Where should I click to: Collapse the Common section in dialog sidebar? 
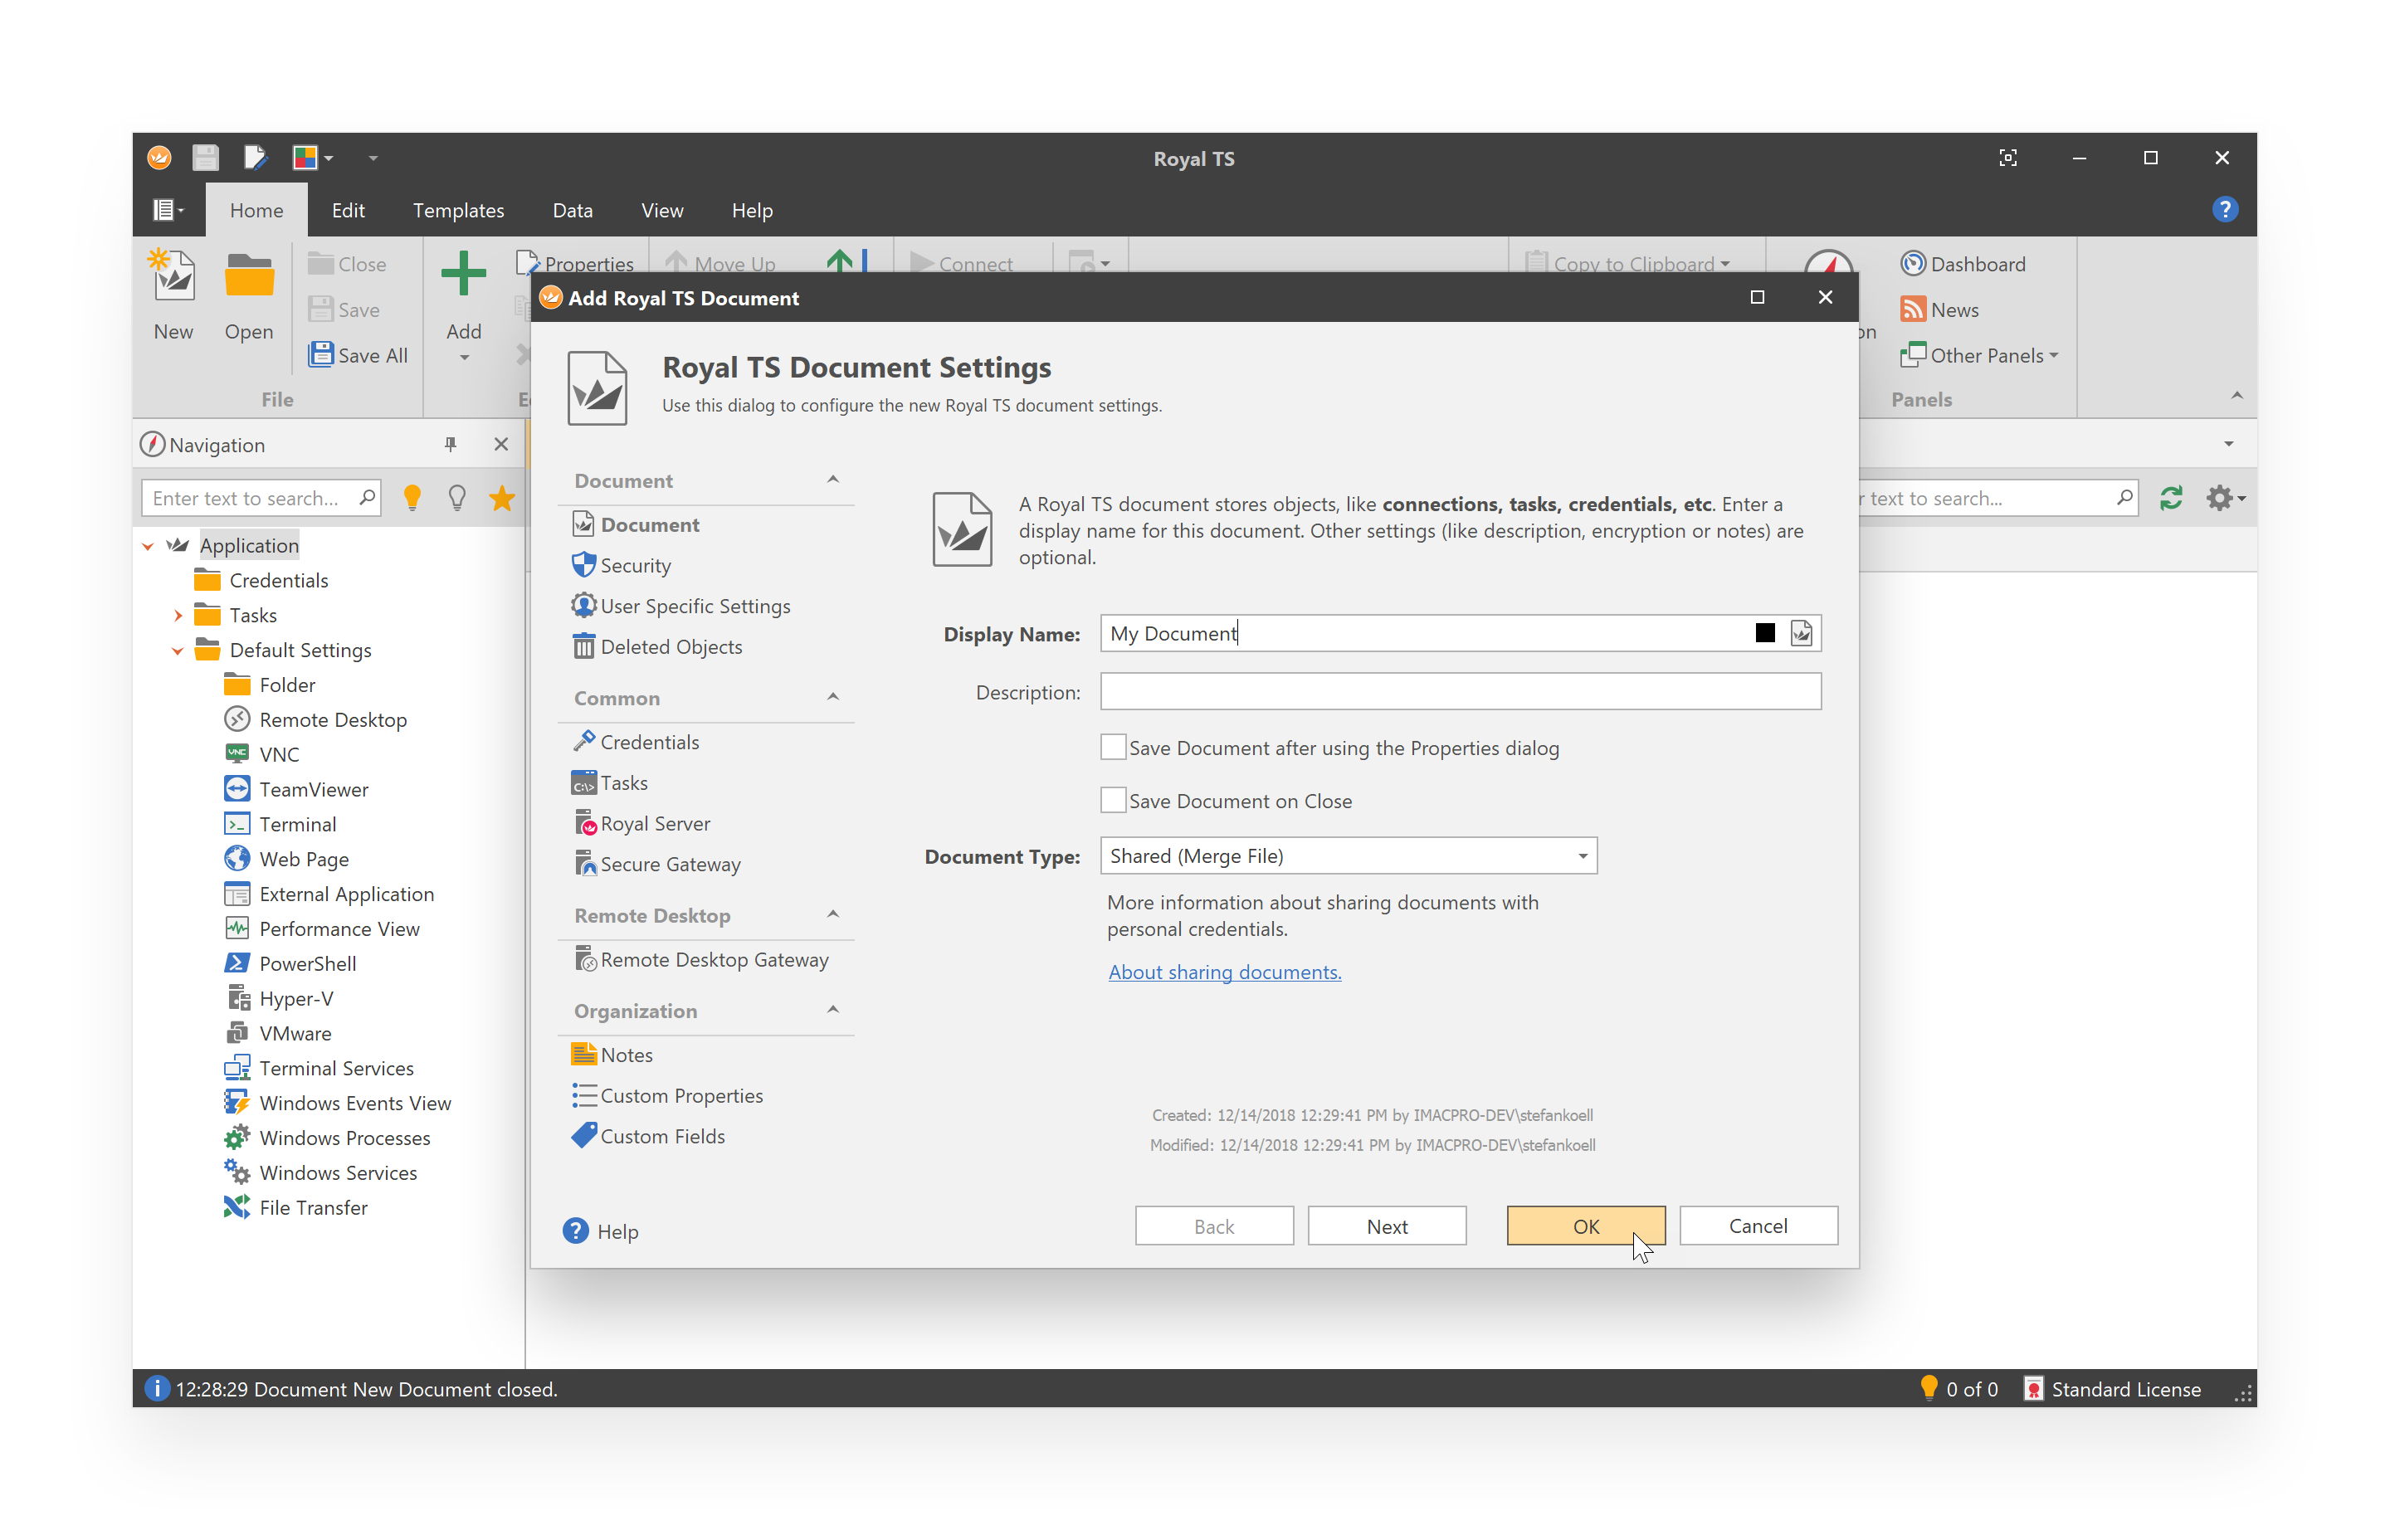click(832, 697)
